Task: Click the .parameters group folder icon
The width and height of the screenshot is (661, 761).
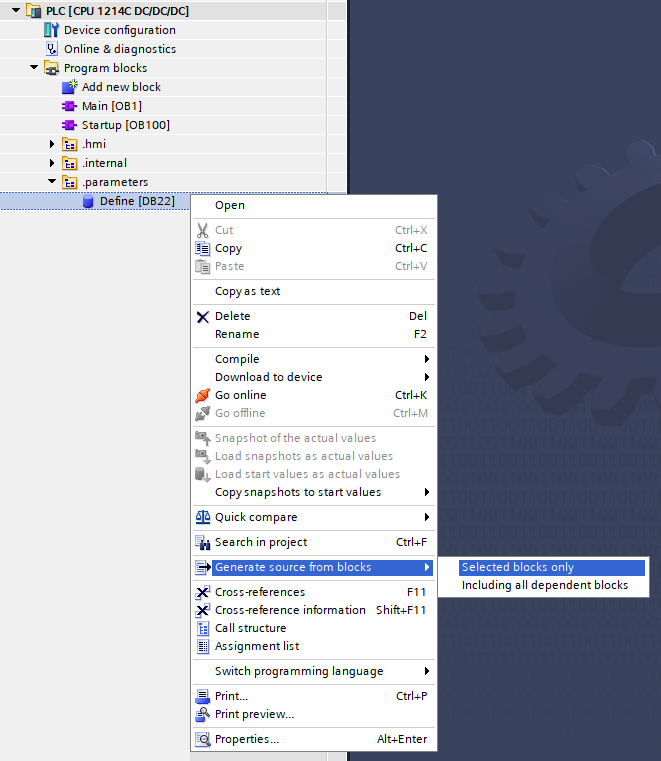Action: (69, 182)
